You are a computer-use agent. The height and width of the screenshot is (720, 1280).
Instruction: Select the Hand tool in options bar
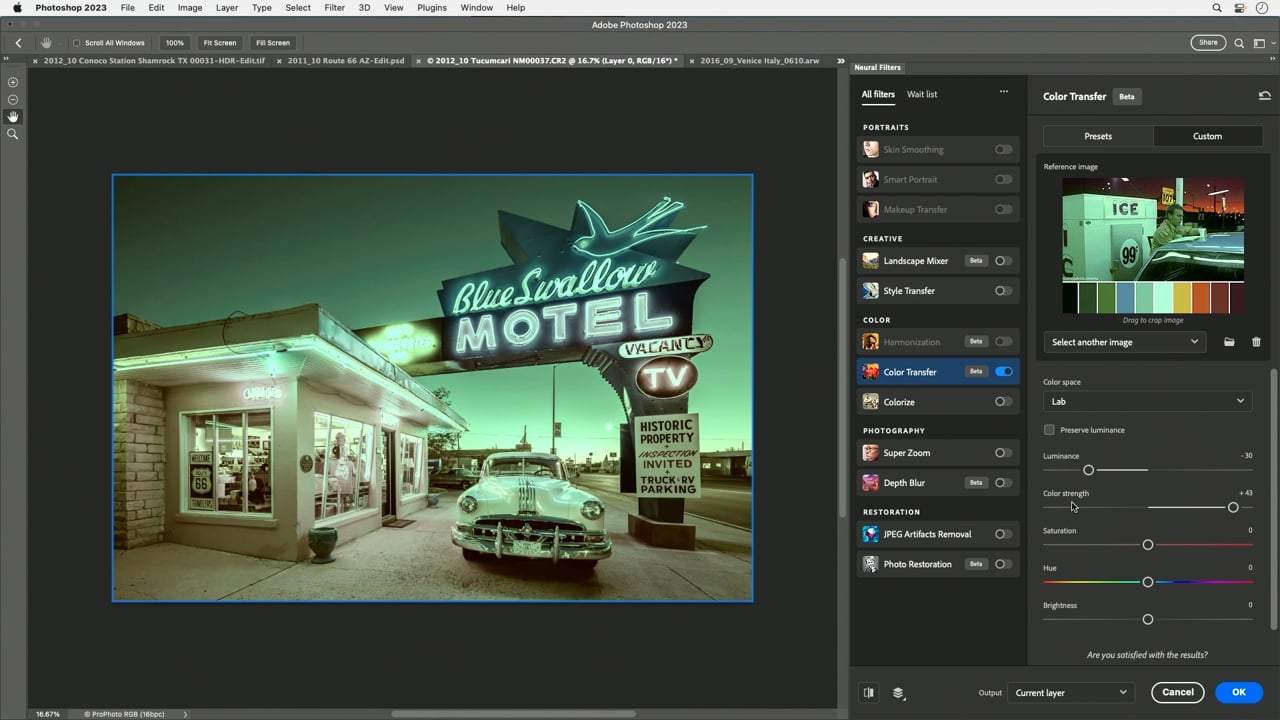(46, 43)
